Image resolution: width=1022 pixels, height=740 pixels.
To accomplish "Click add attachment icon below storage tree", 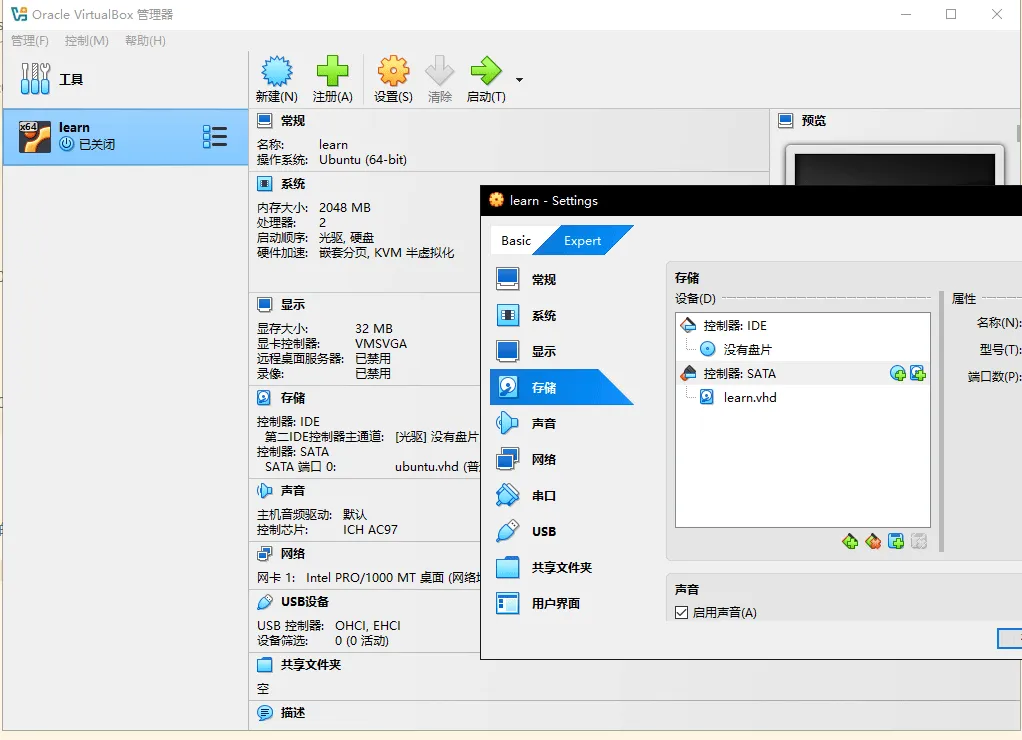I will click(x=896, y=541).
